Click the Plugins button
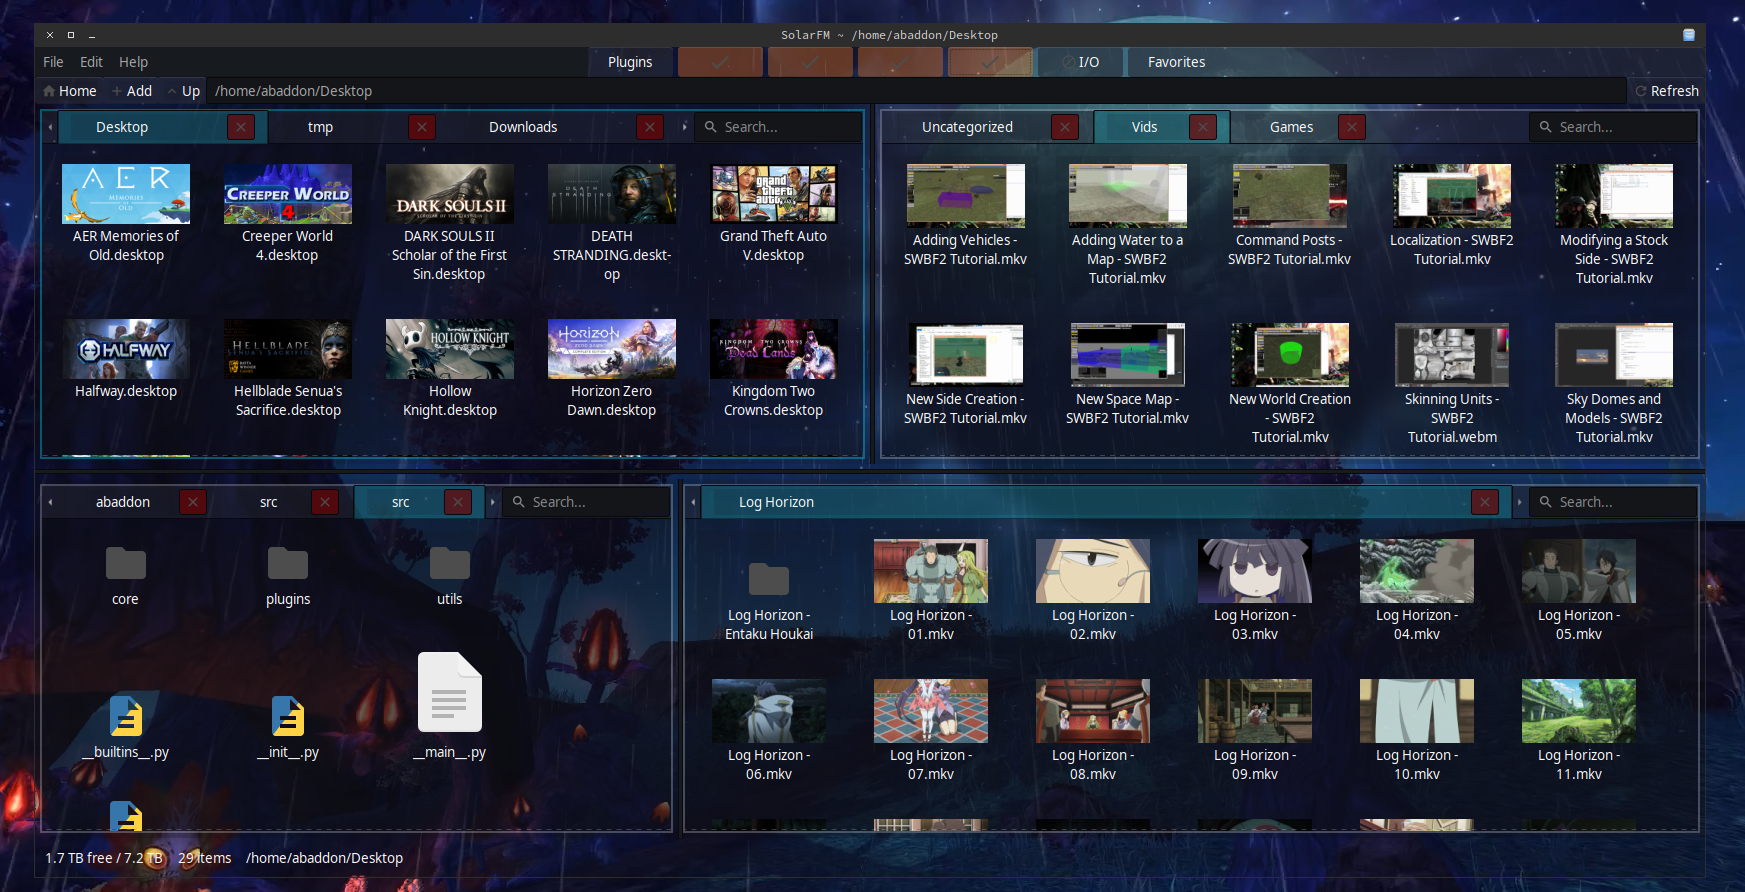 630,62
